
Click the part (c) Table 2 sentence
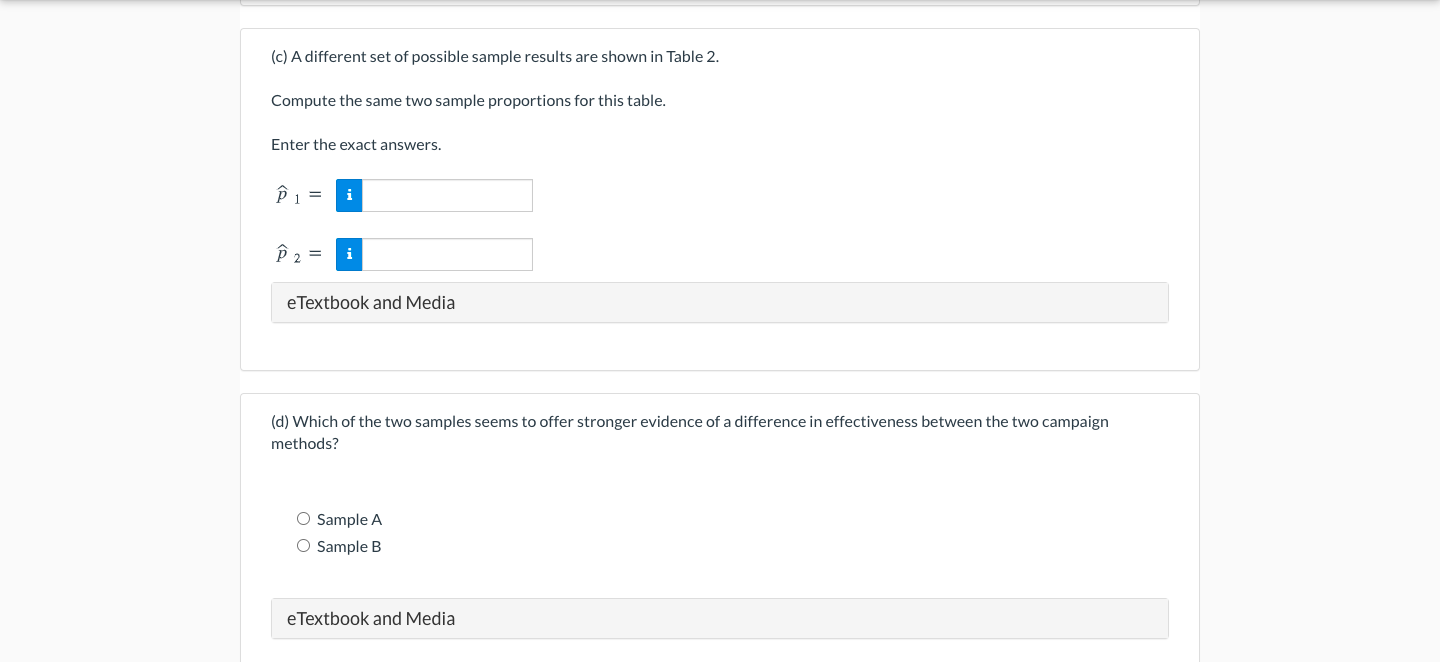(495, 57)
